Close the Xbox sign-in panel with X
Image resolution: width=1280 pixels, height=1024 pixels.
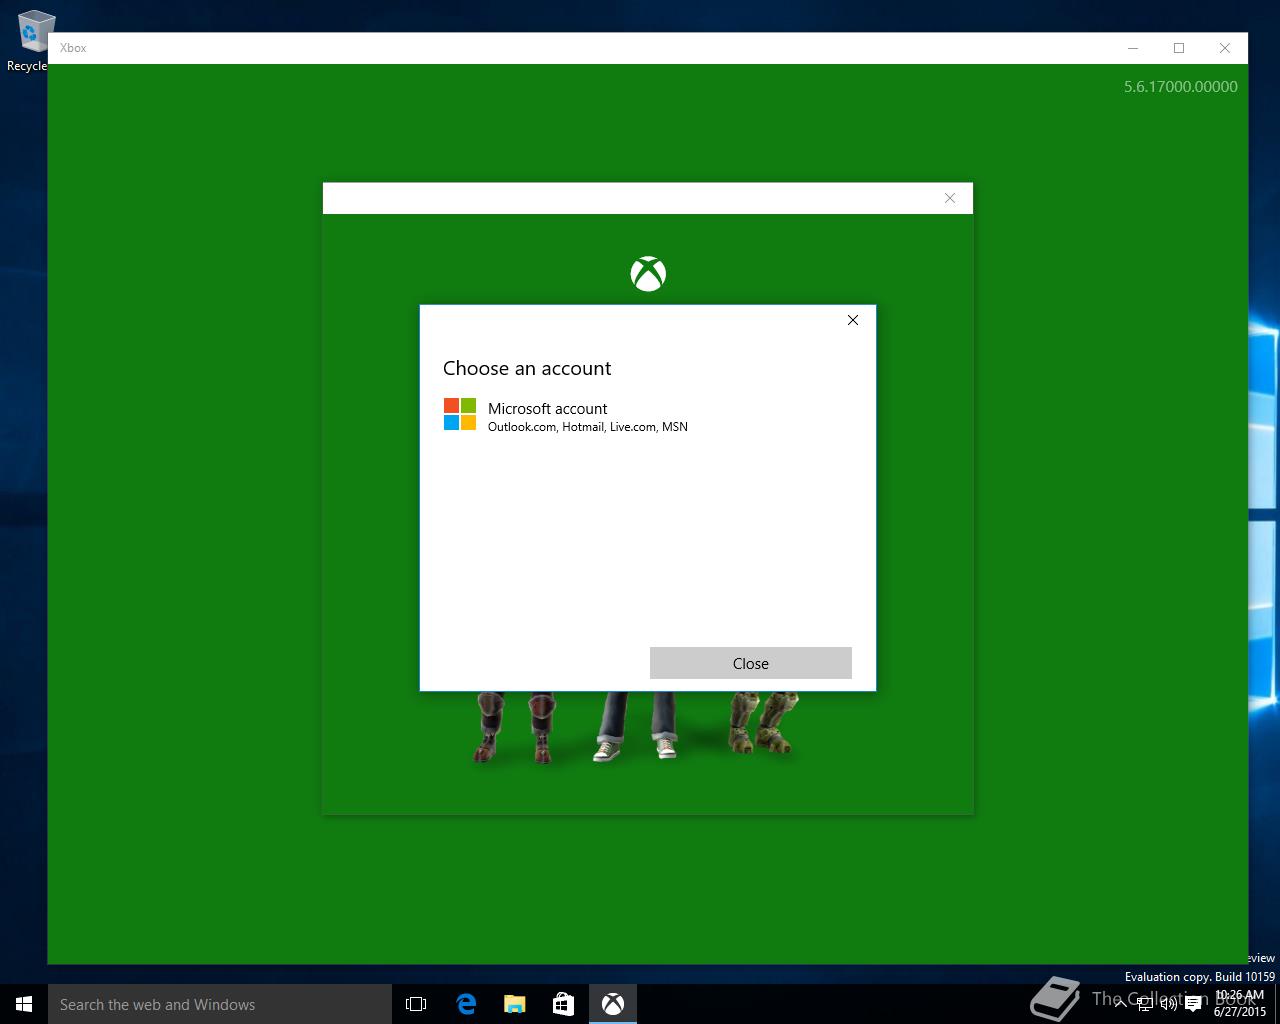[950, 198]
